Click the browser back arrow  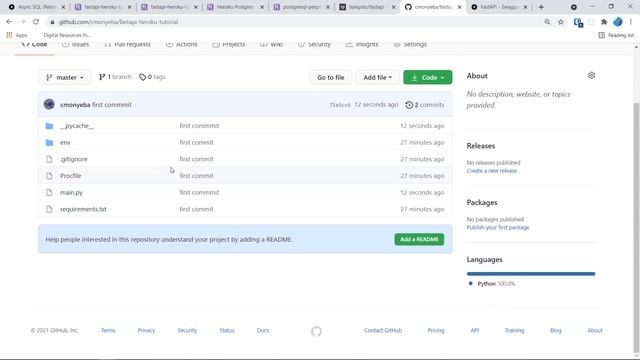coord(9,22)
